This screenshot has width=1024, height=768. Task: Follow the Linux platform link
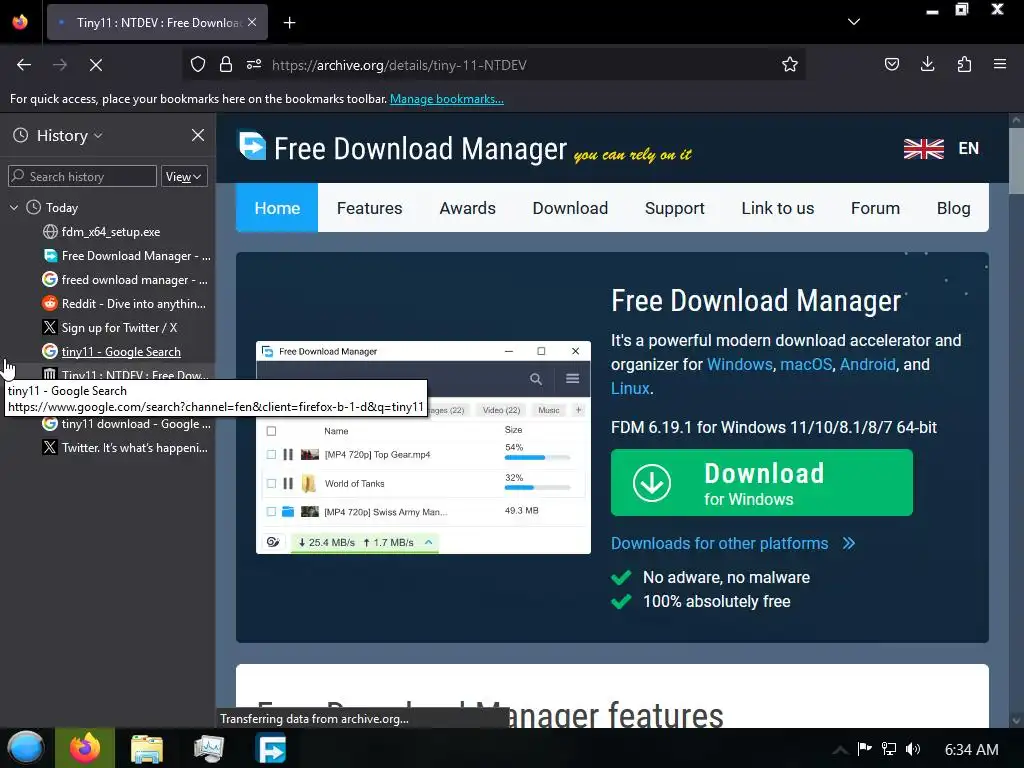tap(630, 388)
